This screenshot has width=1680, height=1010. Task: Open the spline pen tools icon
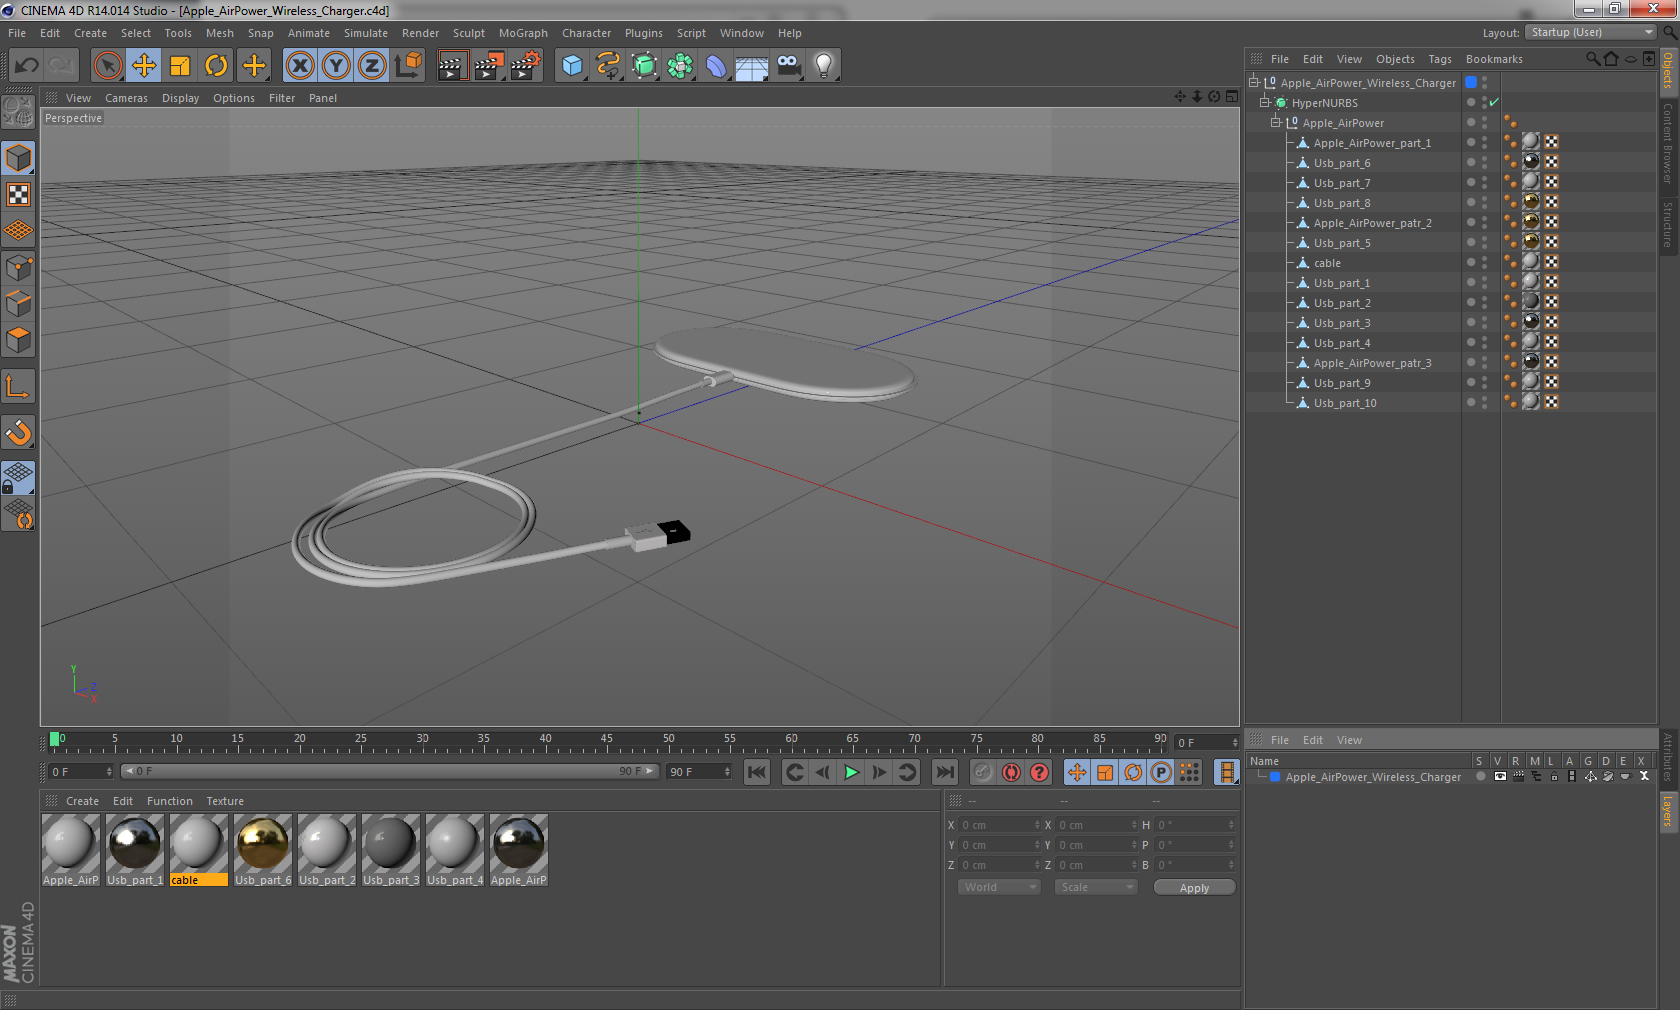(608, 66)
